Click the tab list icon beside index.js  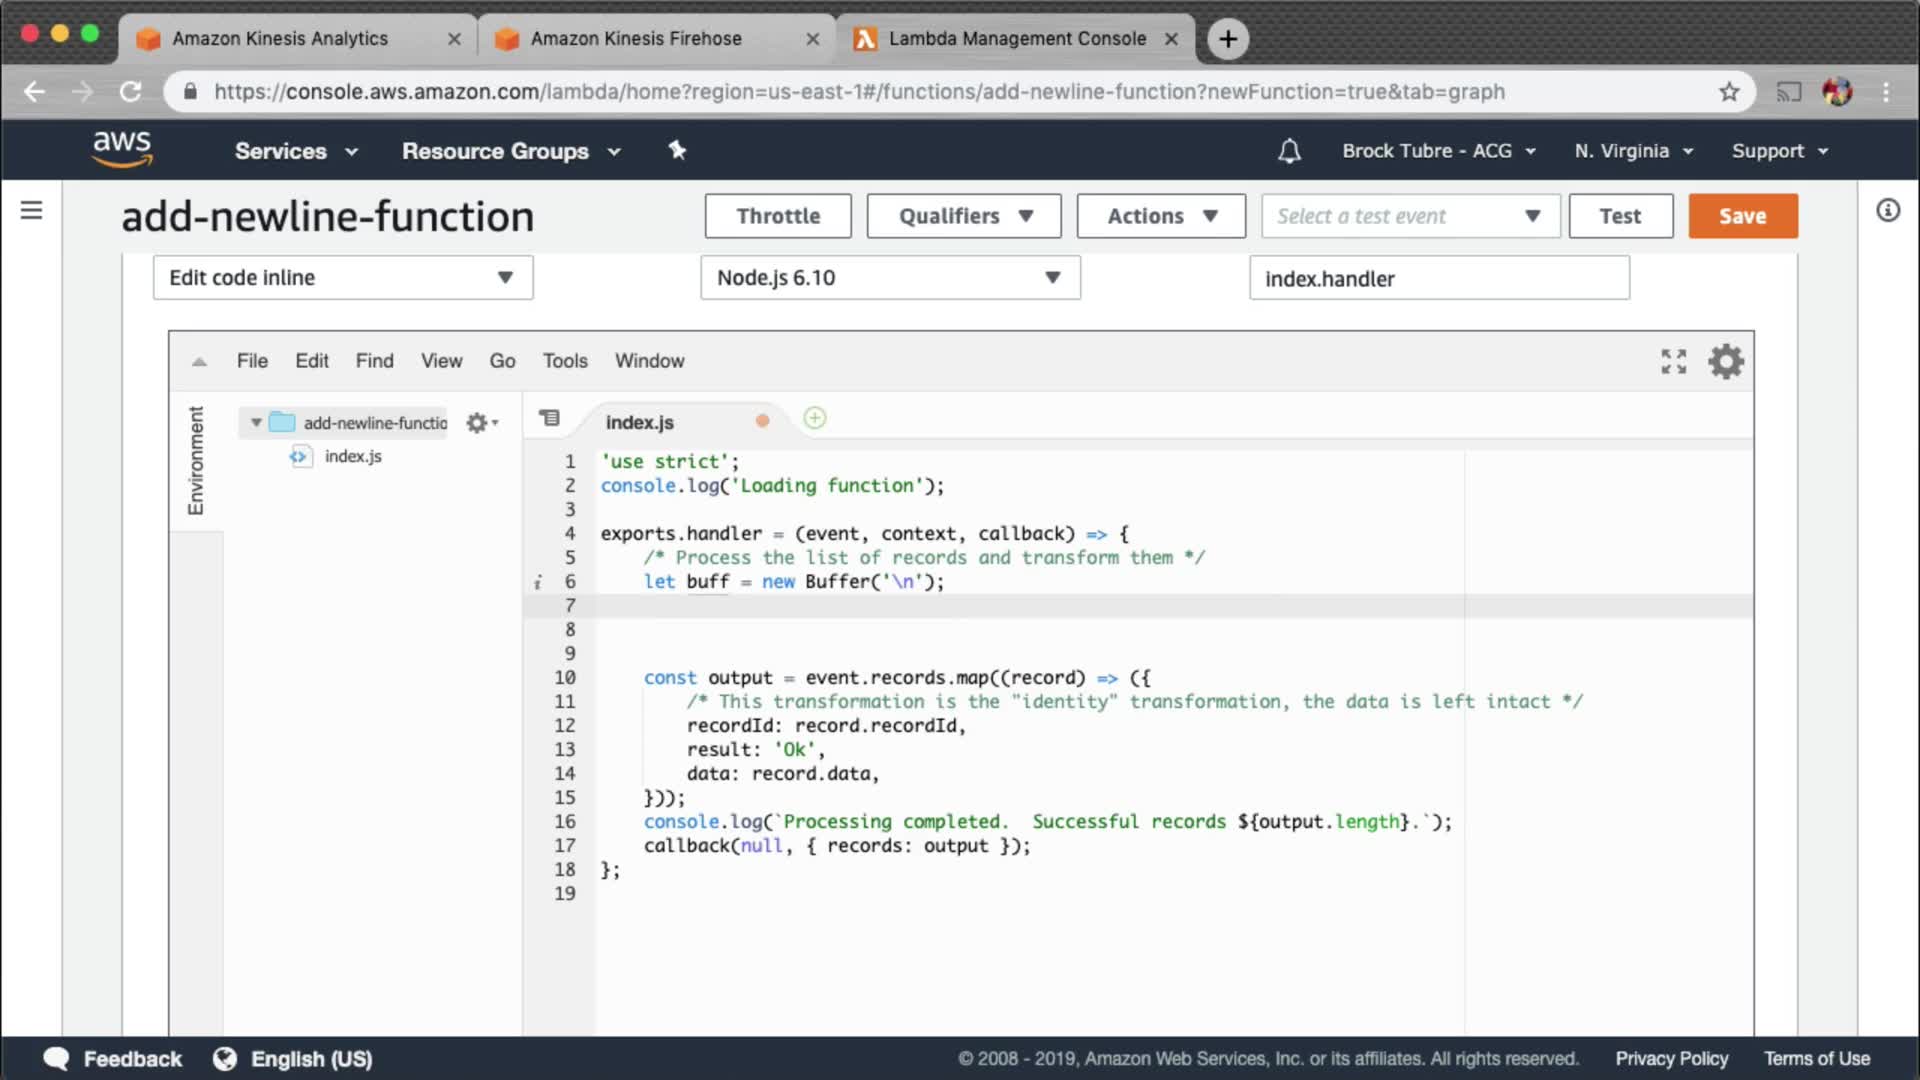(549, 418)
